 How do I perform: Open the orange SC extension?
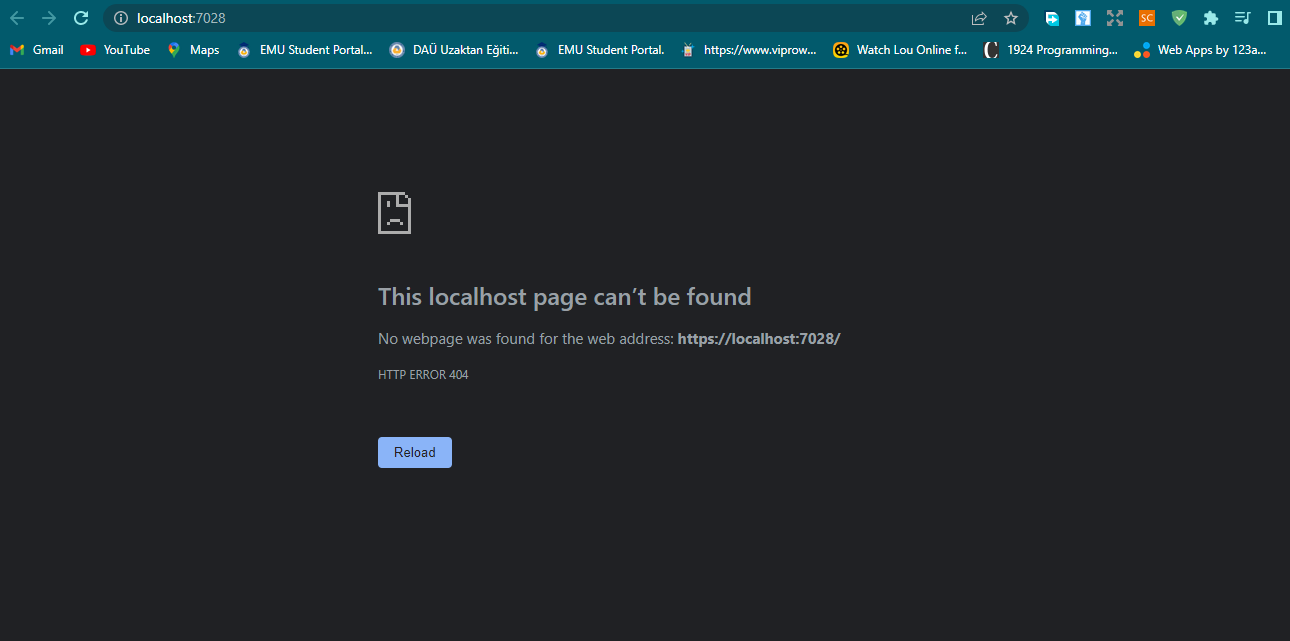(x=1147, y=18)
